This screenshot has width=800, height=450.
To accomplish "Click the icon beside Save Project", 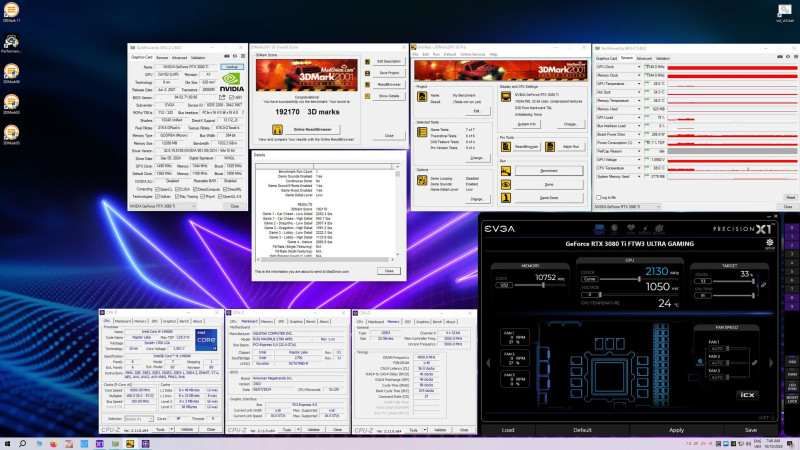I will (367, 73).
